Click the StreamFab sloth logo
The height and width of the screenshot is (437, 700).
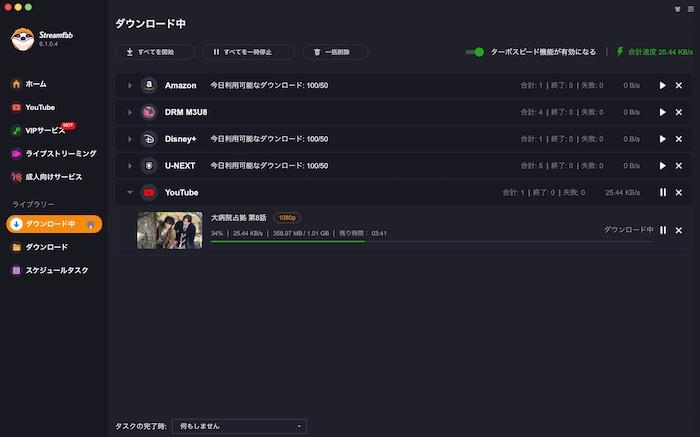[x=22, y=39]
